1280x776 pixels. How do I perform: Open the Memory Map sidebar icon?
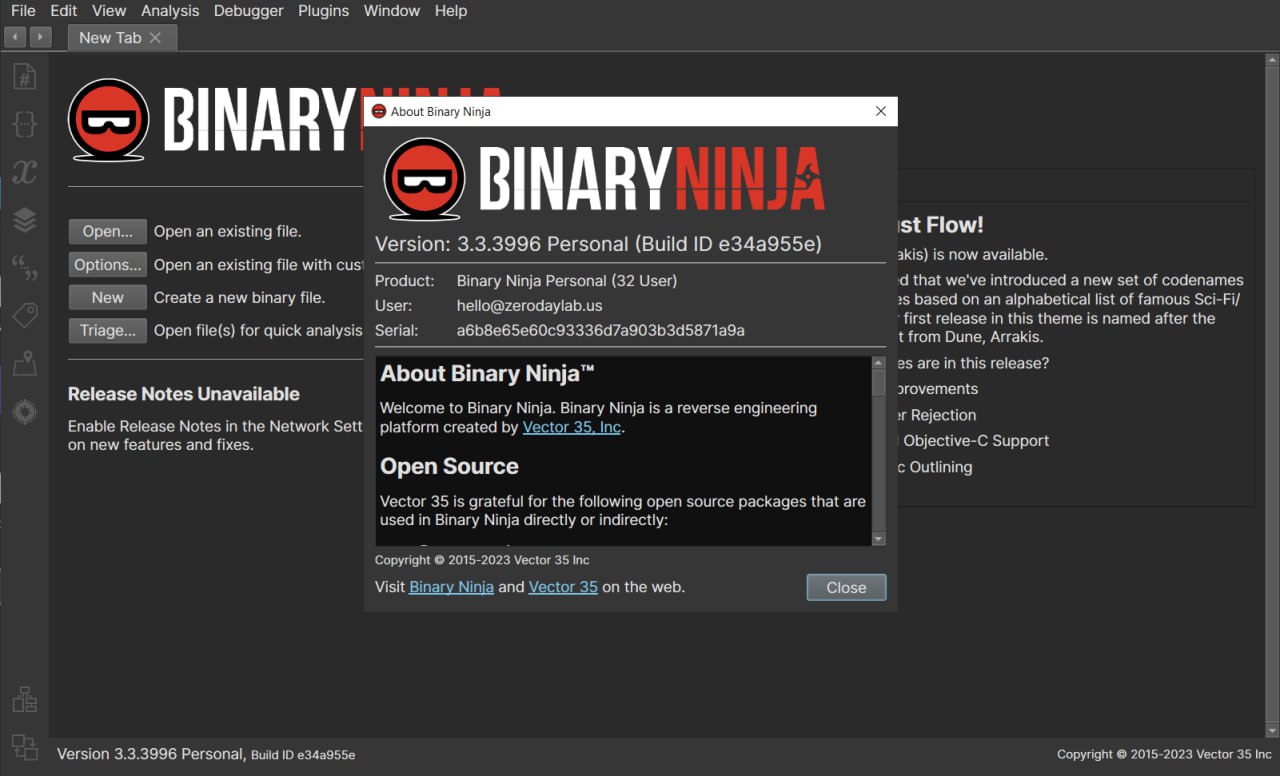(x=25, y=364)
